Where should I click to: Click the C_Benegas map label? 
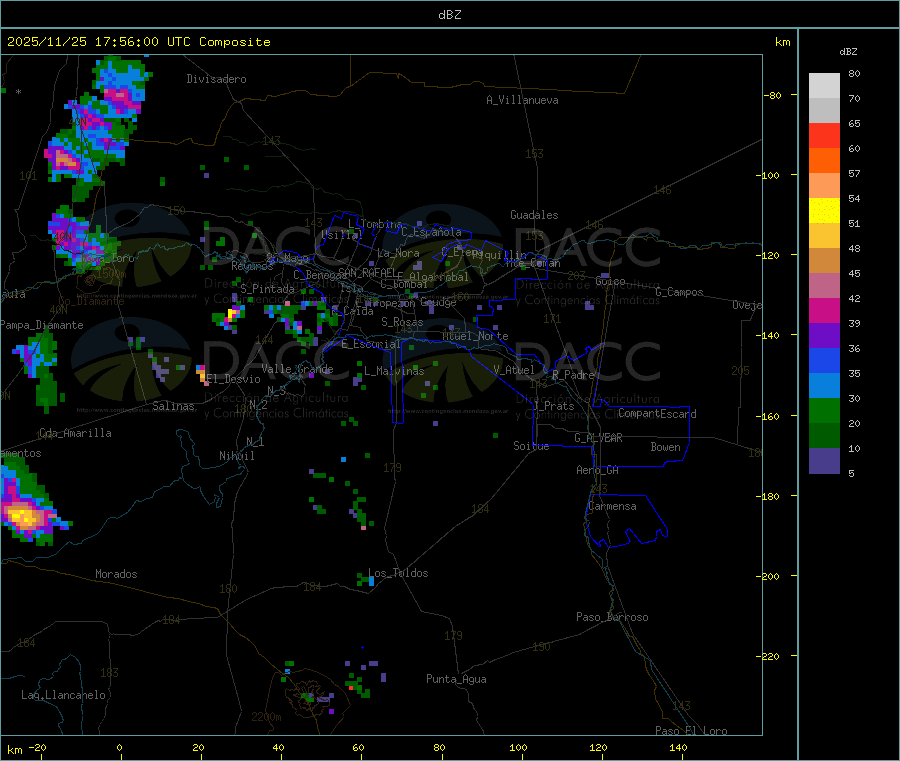coord(320,275)
